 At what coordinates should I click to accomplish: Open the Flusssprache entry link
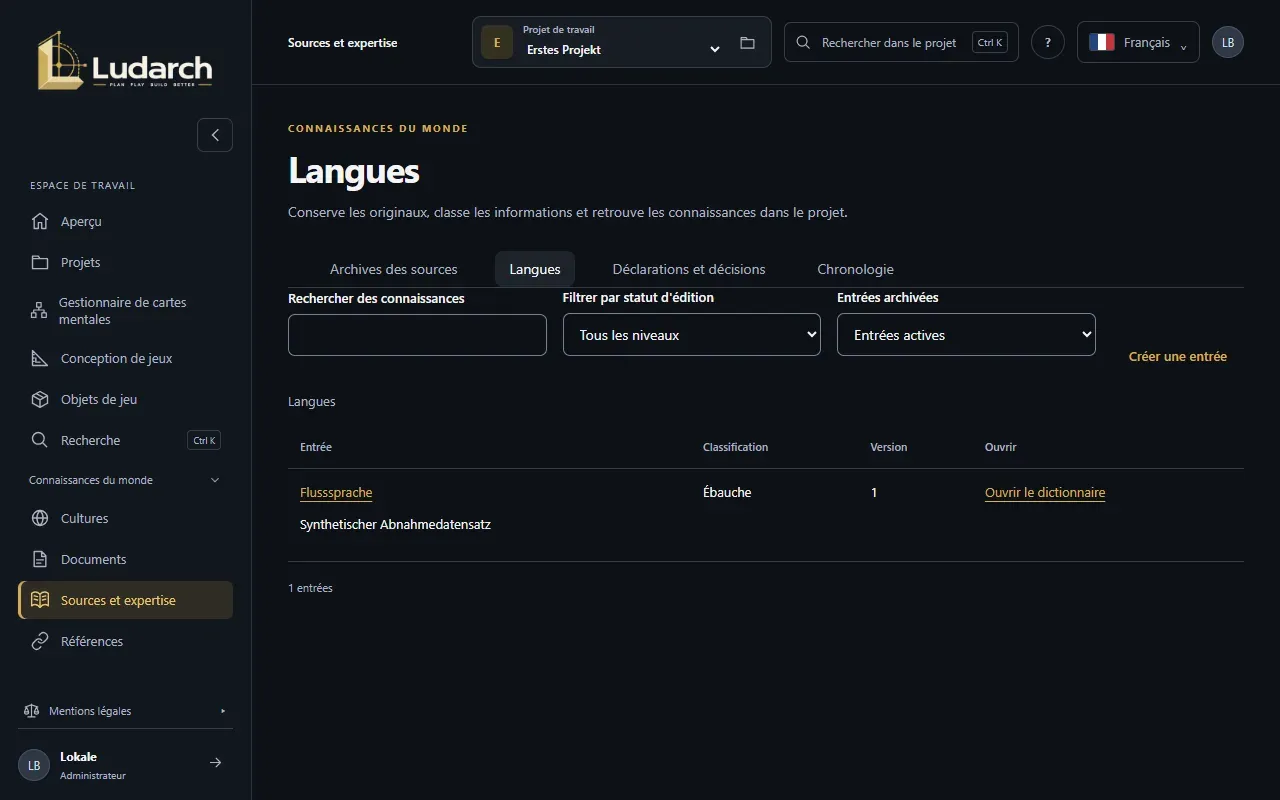point(336,493)
